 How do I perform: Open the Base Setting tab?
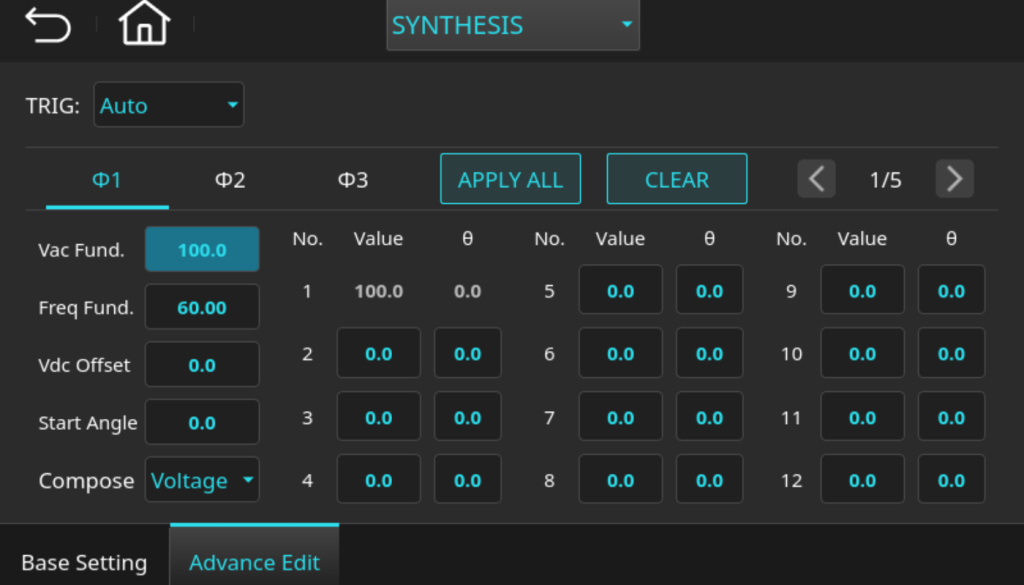pyautogui.click(x=84, y=562)
